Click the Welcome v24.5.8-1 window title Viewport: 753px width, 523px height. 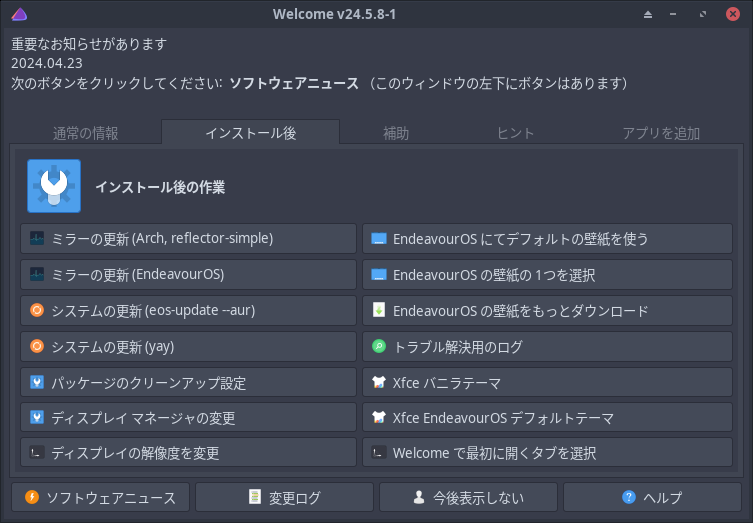[x=334, y=14]
